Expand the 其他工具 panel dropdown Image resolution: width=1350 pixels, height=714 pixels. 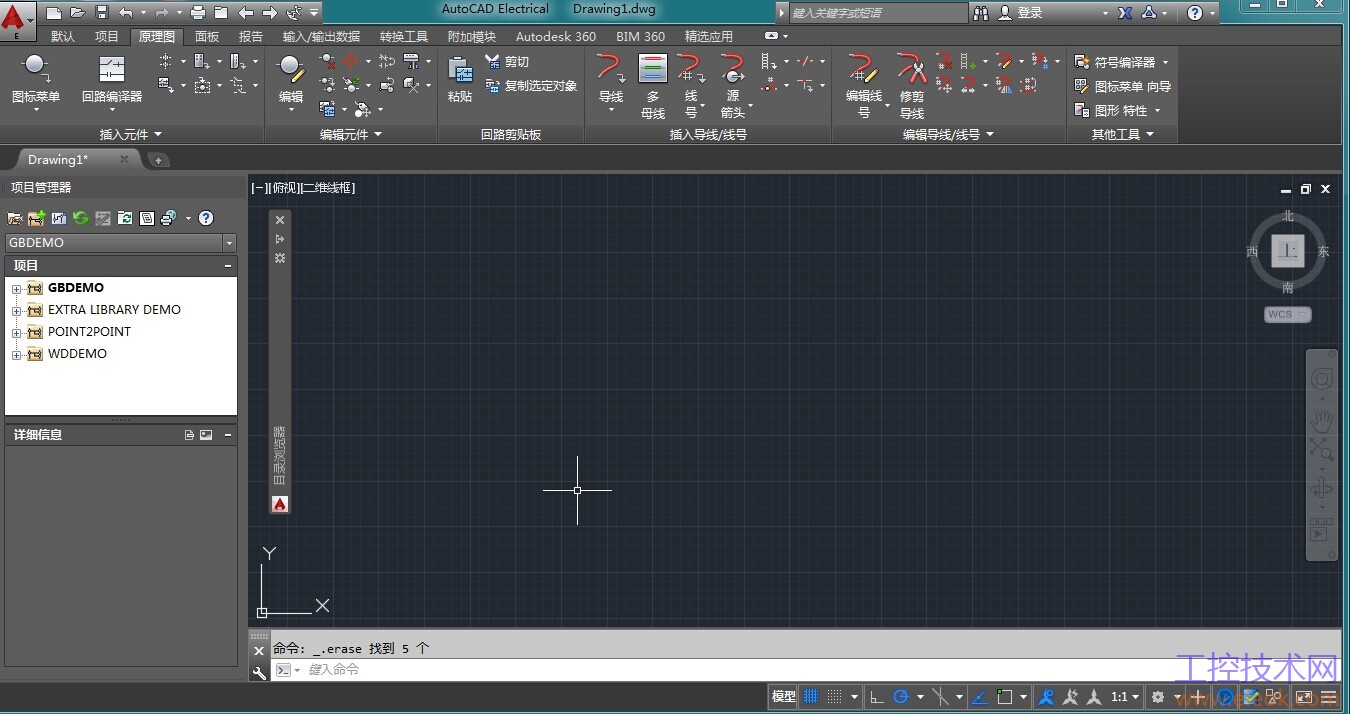pos(1122,134)
